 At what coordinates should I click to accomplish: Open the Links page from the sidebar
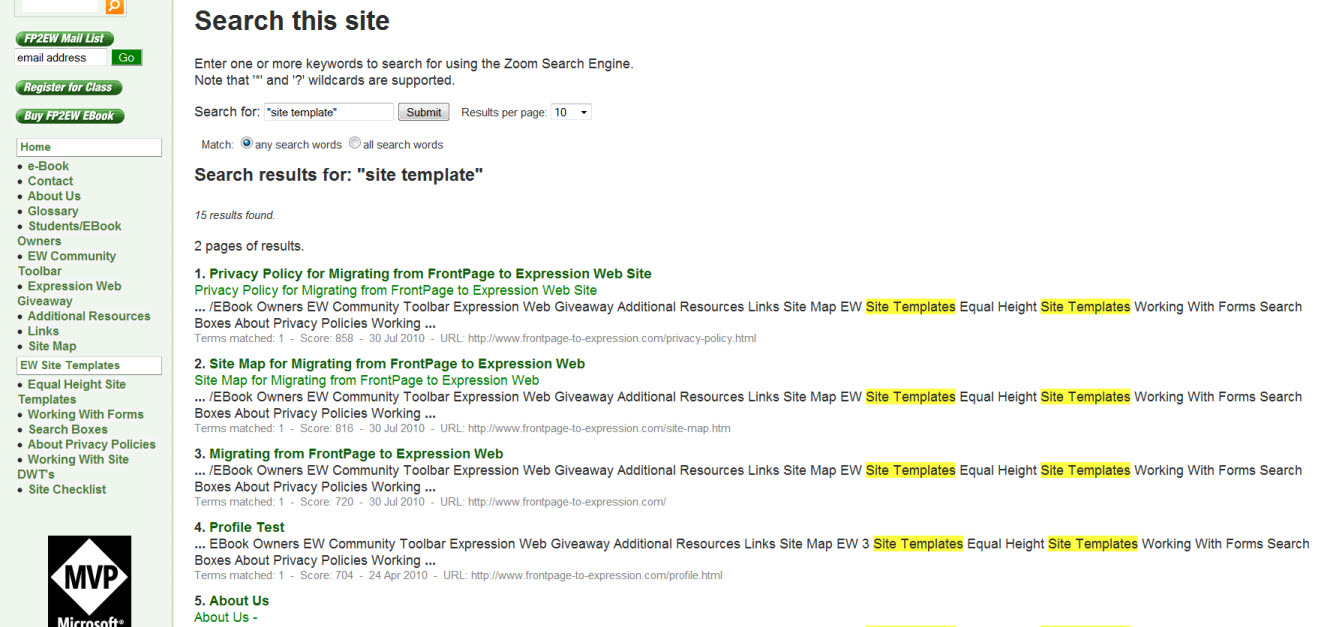[x=43, y=331]
